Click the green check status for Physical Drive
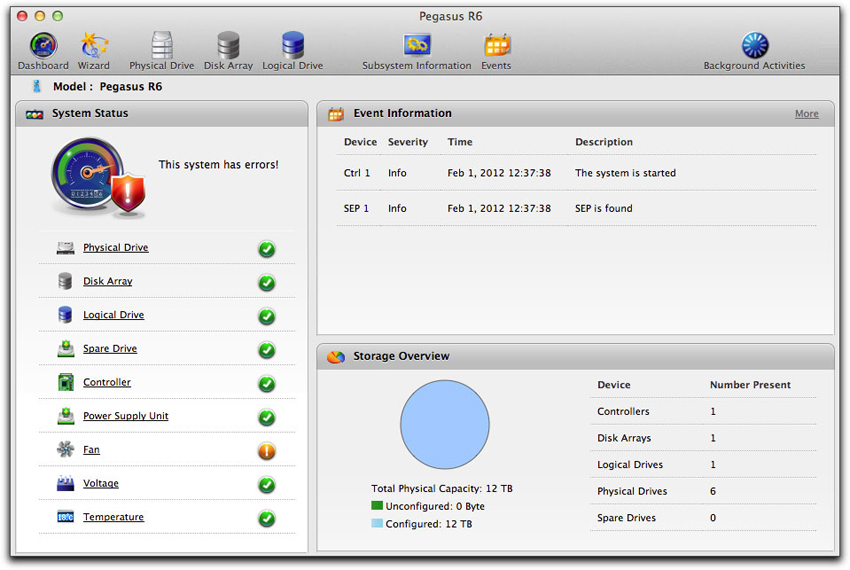 click(x=267, y=249)
